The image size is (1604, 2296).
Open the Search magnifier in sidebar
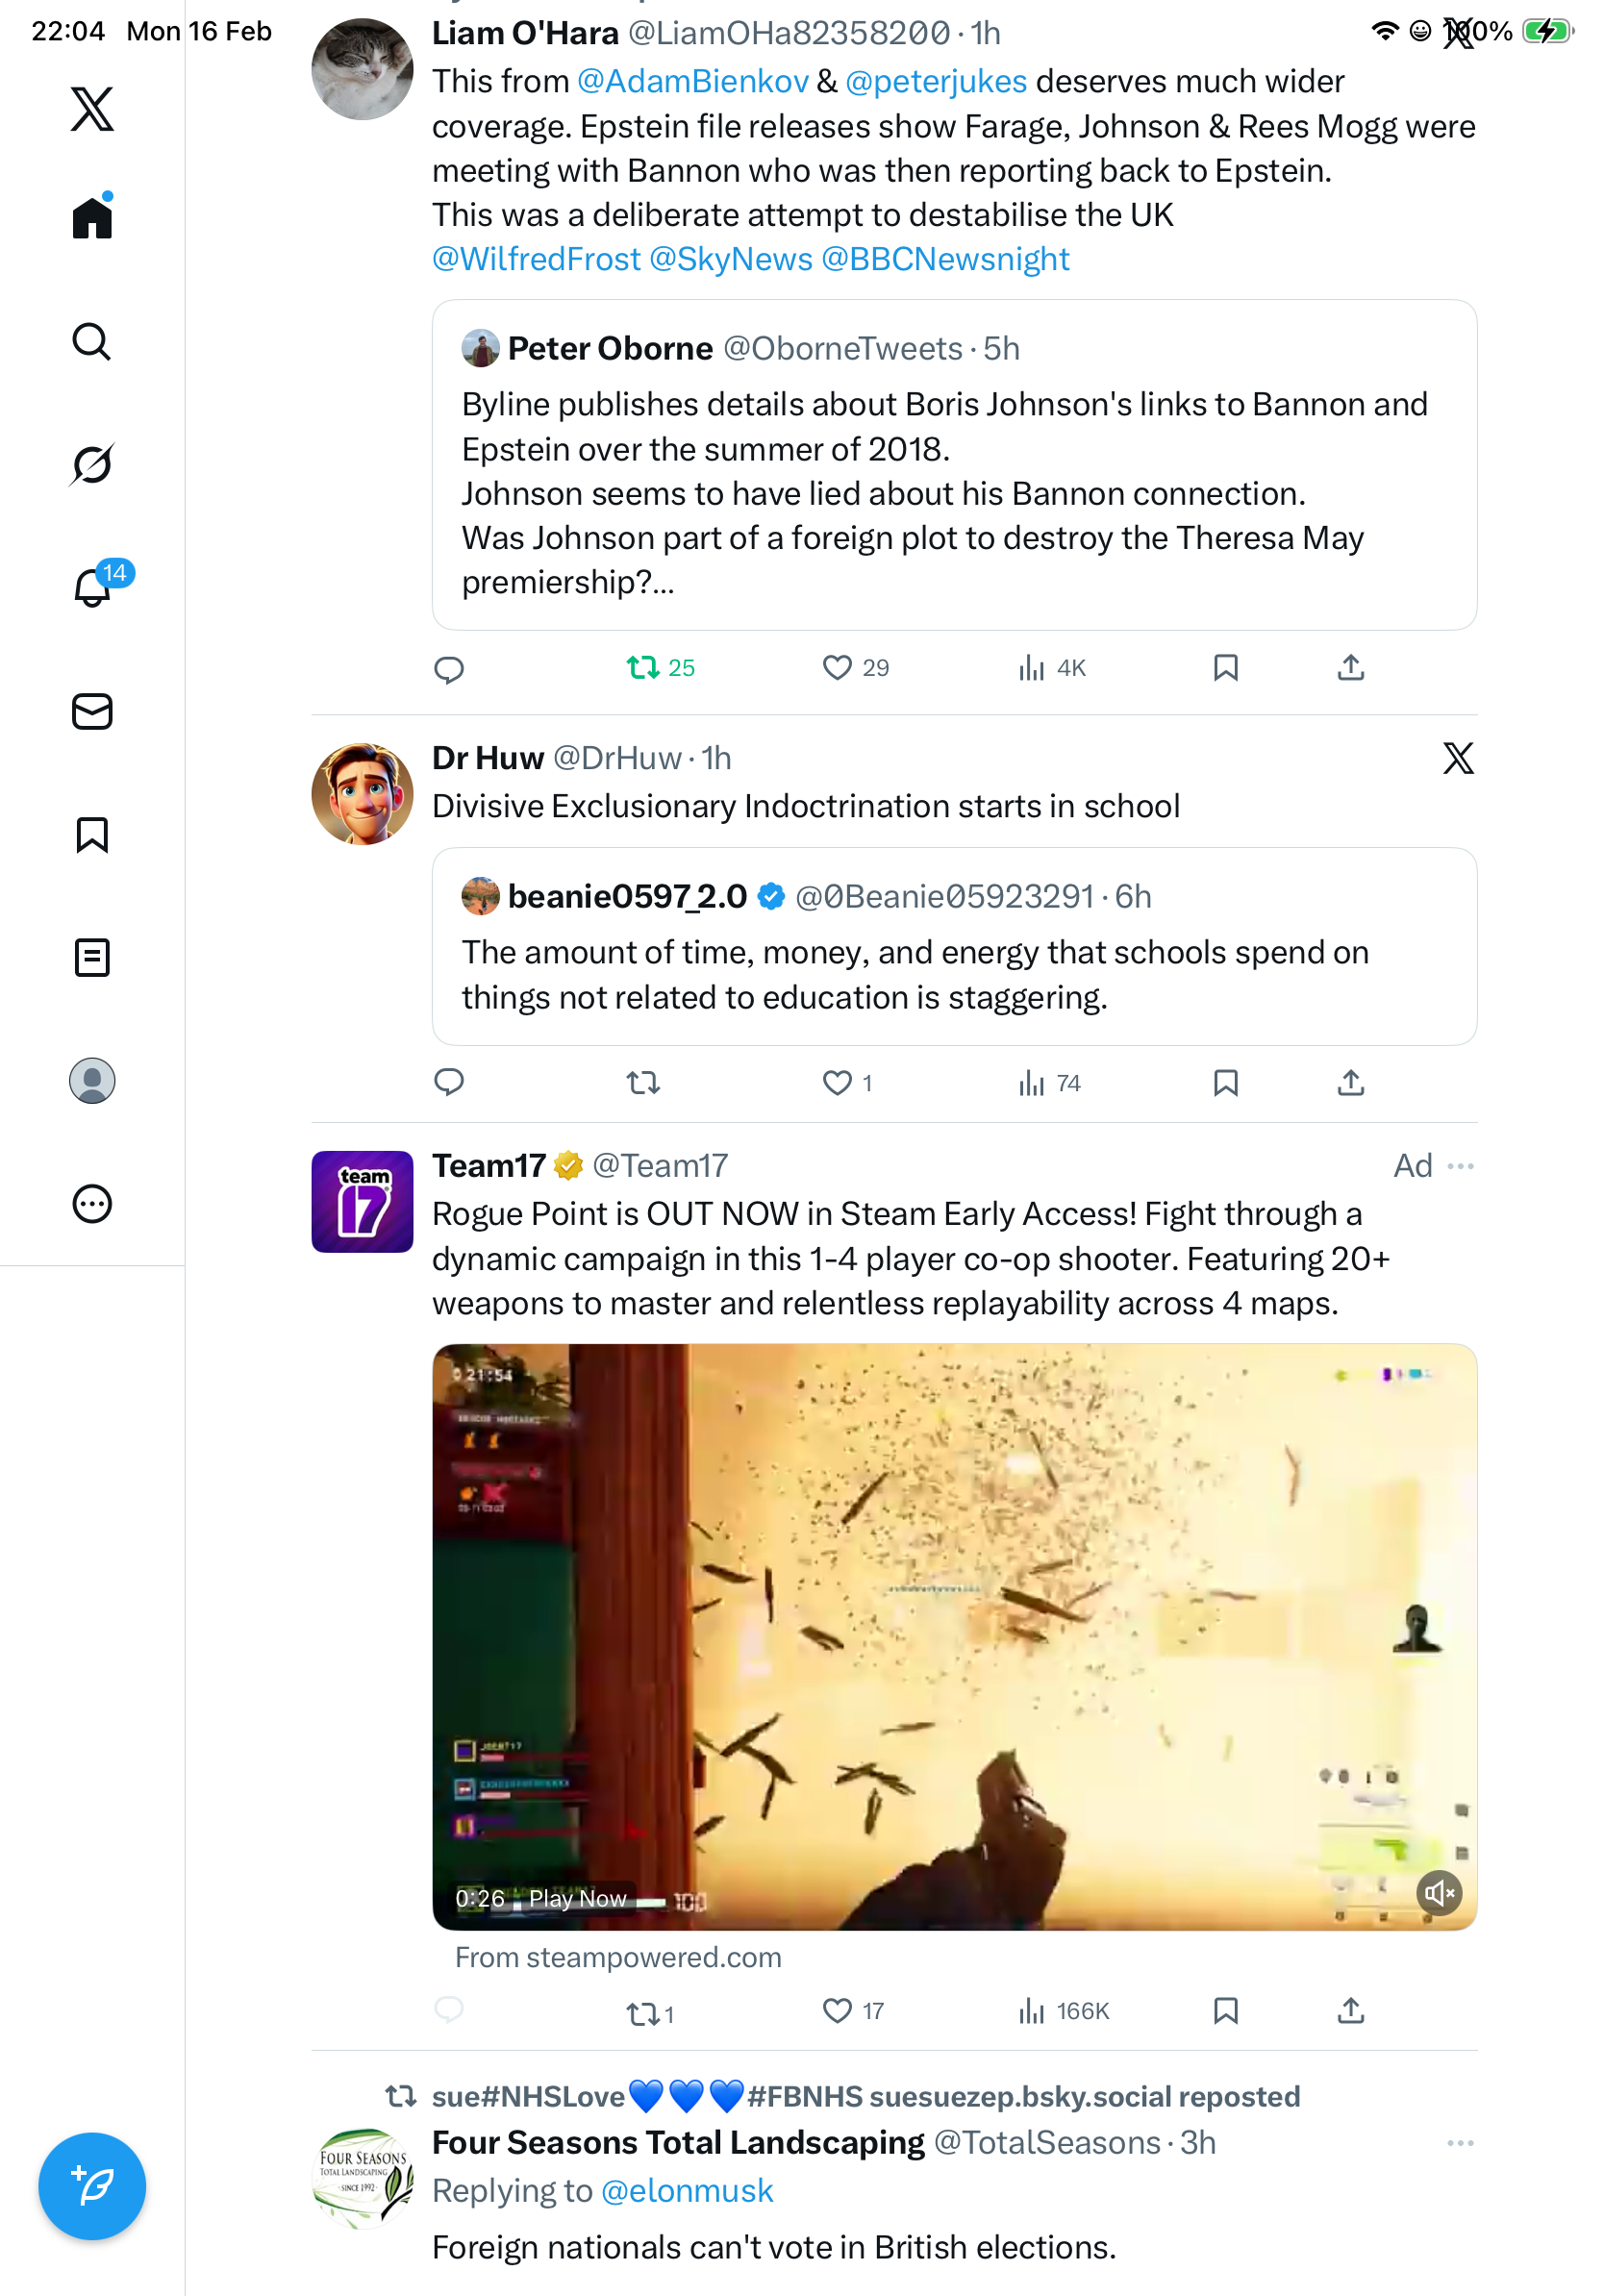click(x=92, y=341)
